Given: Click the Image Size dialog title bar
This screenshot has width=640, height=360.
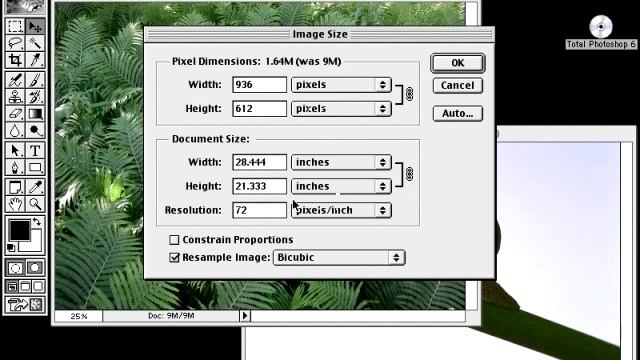Looking at the screenshot, I should coord(320,34).
